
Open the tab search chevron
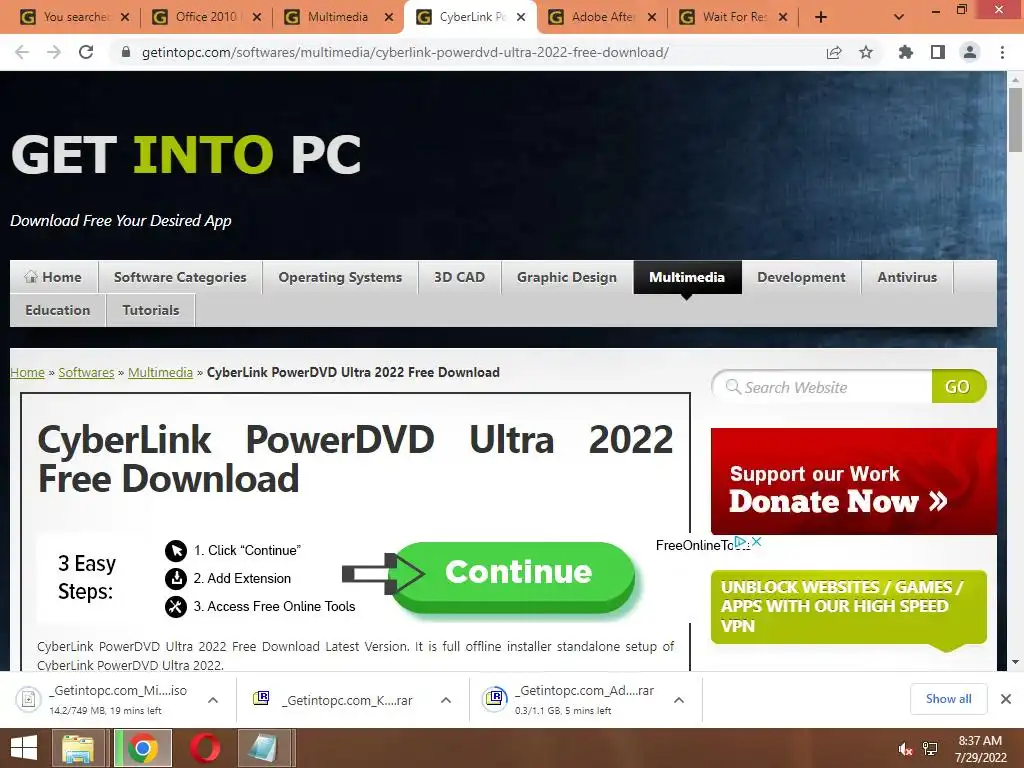899,18
